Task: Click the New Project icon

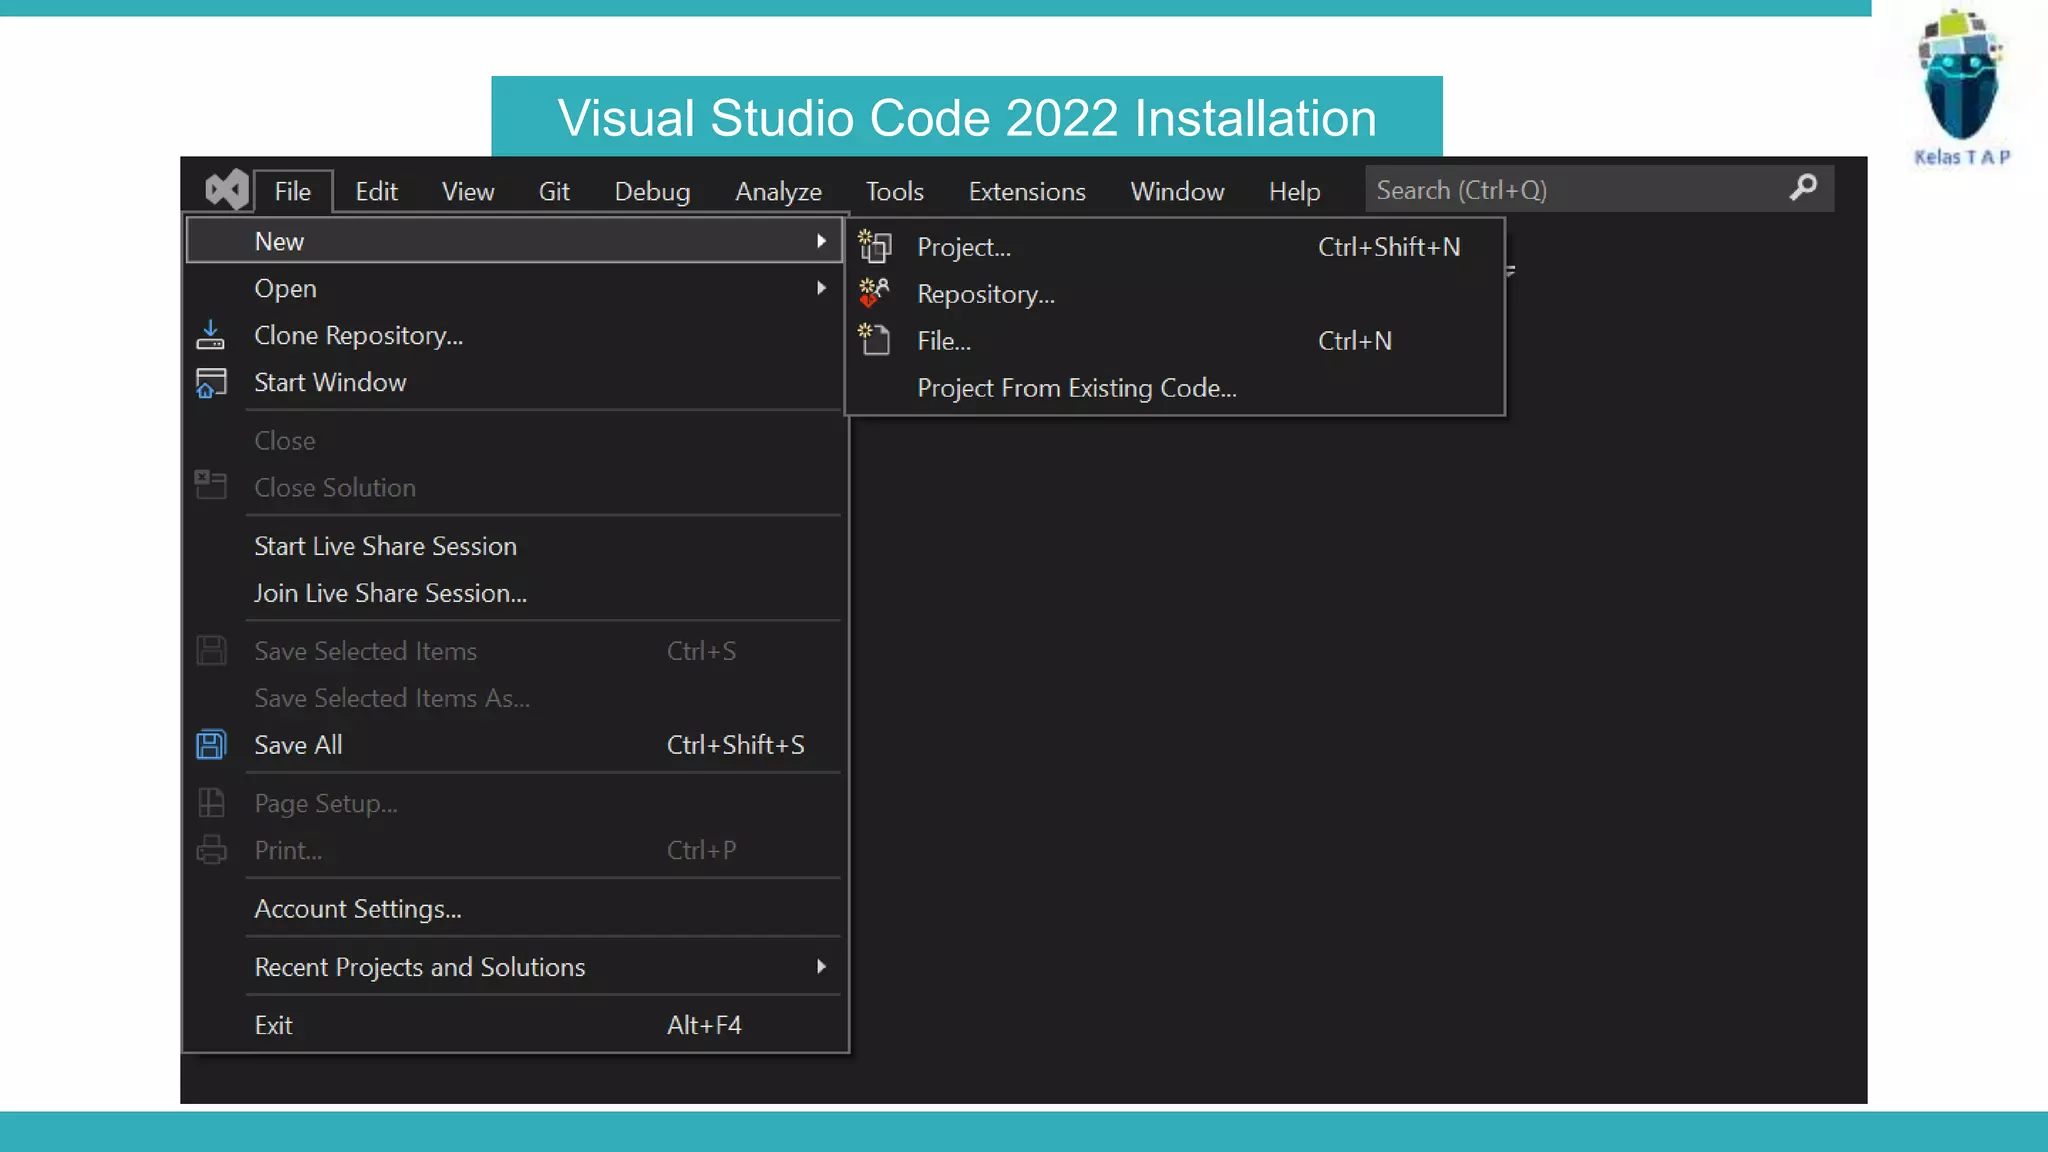Action: (875, 246)
